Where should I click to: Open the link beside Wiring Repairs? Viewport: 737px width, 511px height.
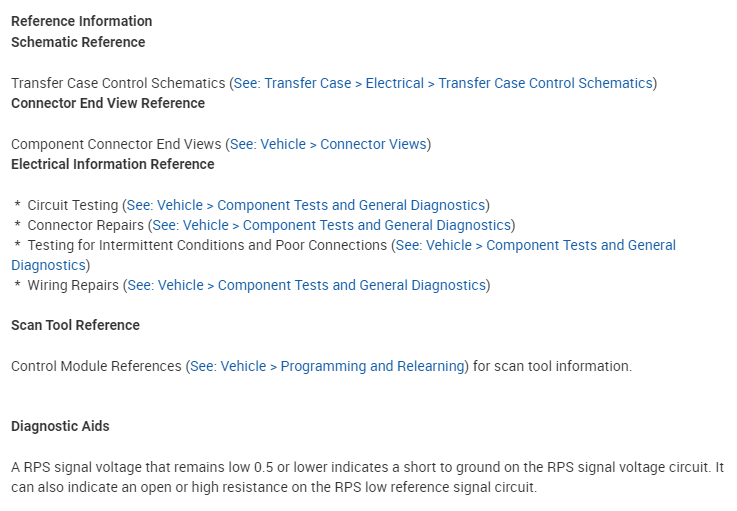click(306, 285)
